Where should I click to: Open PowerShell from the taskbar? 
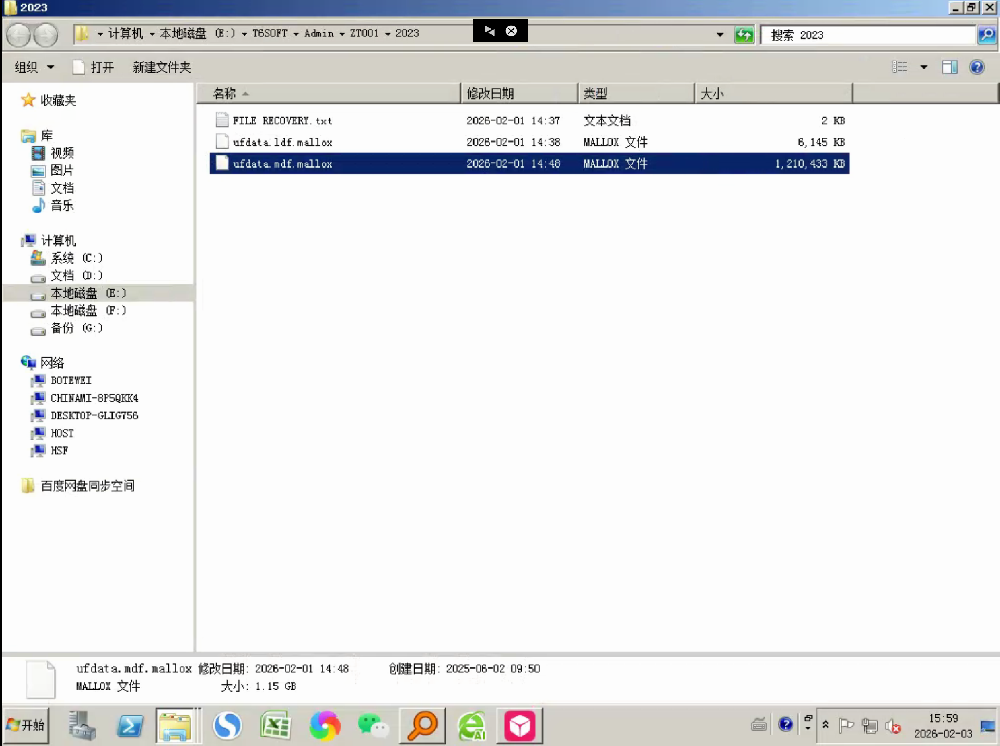click(130, 725)
